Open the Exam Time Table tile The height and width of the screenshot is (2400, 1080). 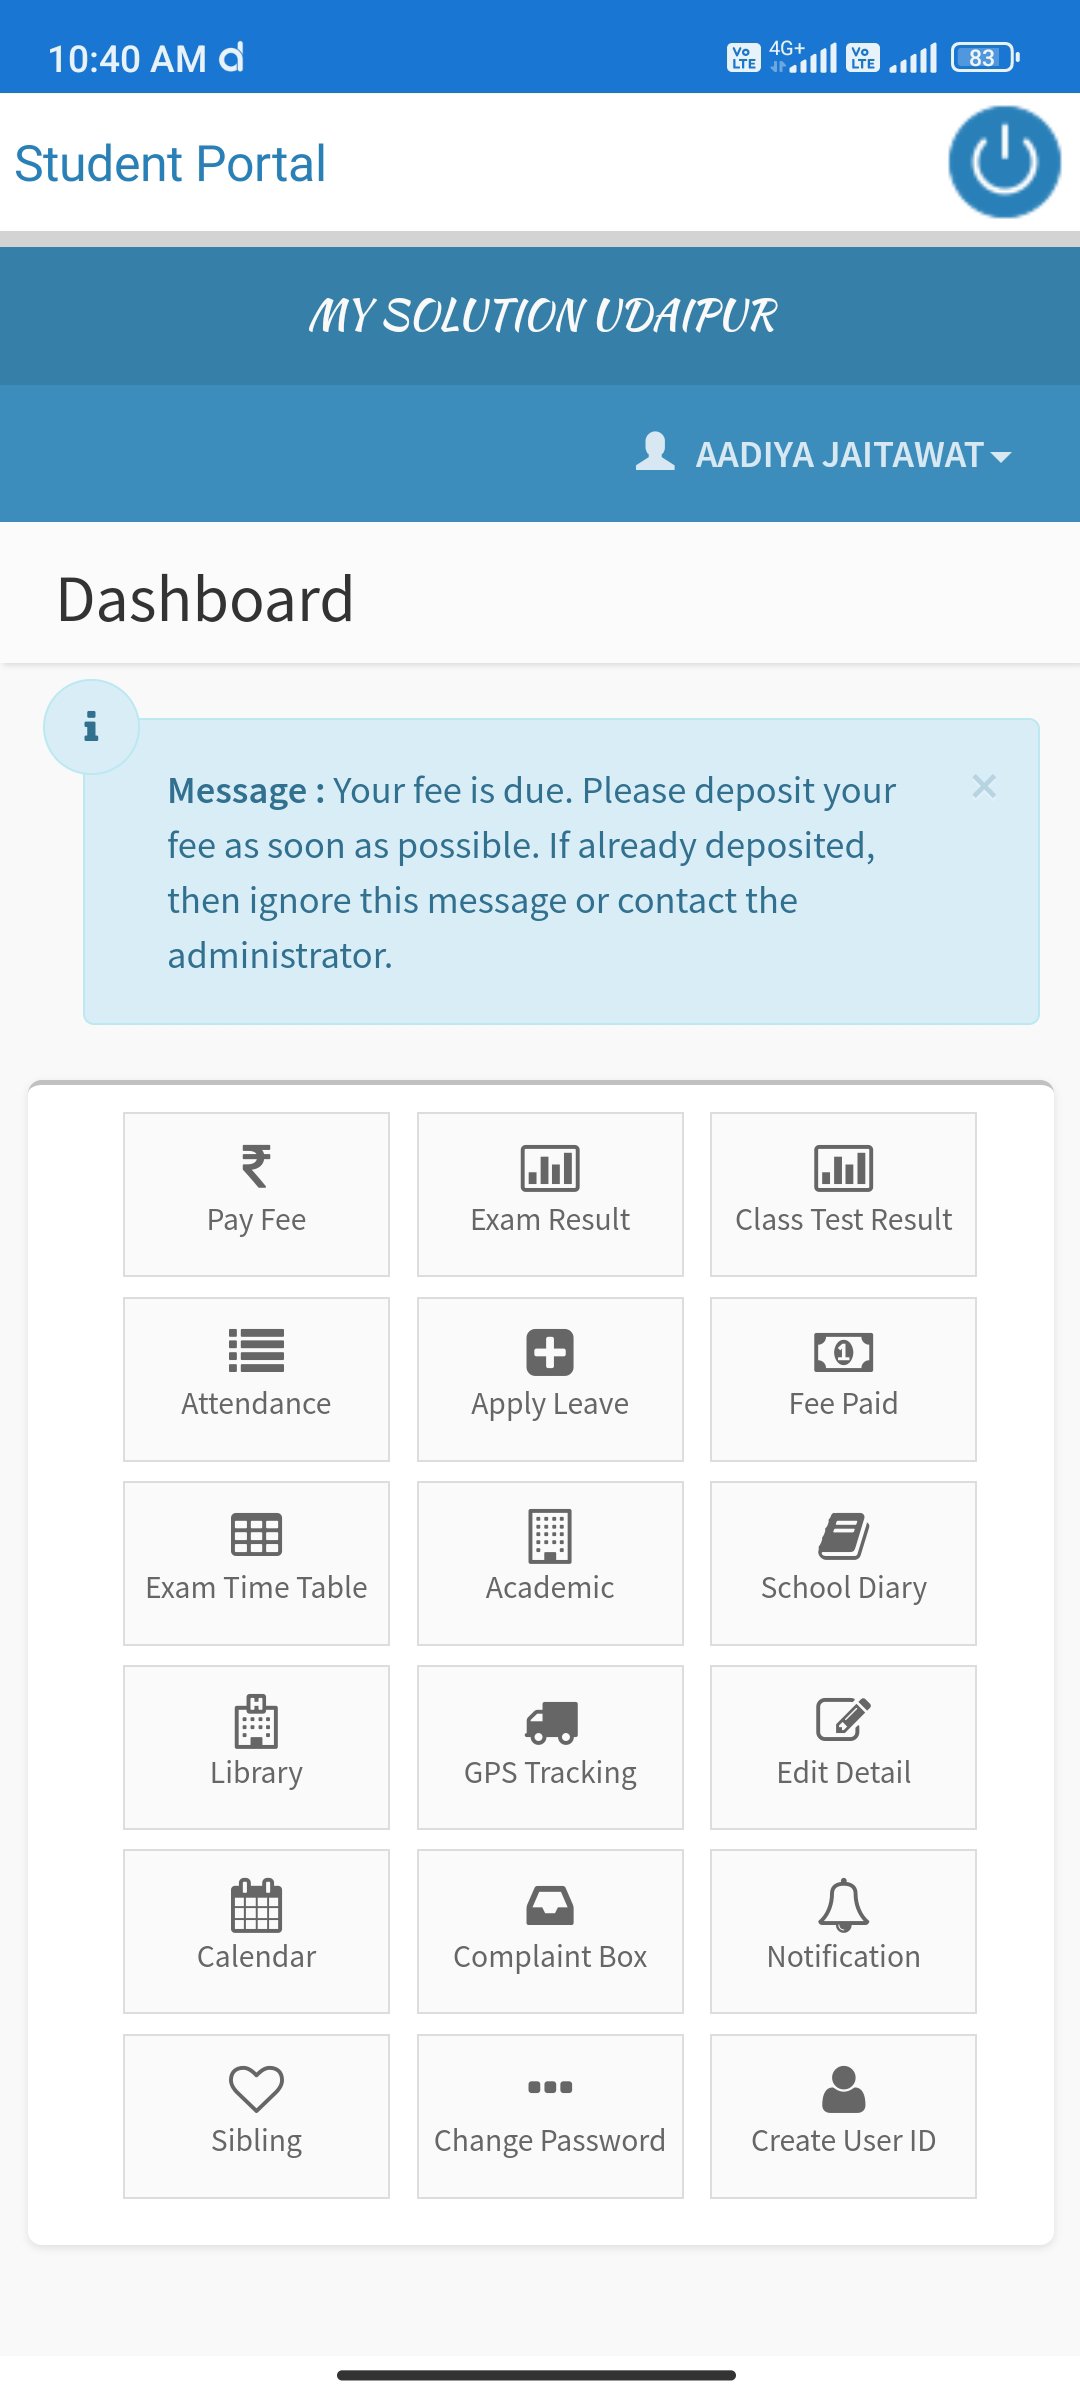coord(256,1563)
